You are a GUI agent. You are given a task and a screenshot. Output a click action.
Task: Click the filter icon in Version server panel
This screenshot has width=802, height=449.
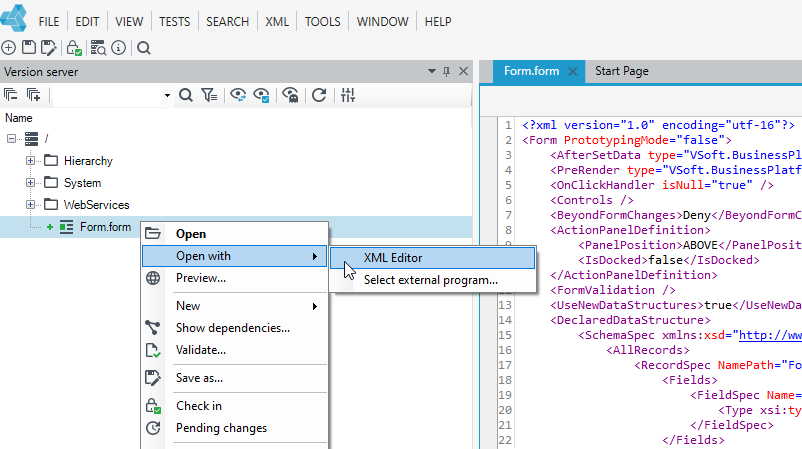click(x=209, y=95)
